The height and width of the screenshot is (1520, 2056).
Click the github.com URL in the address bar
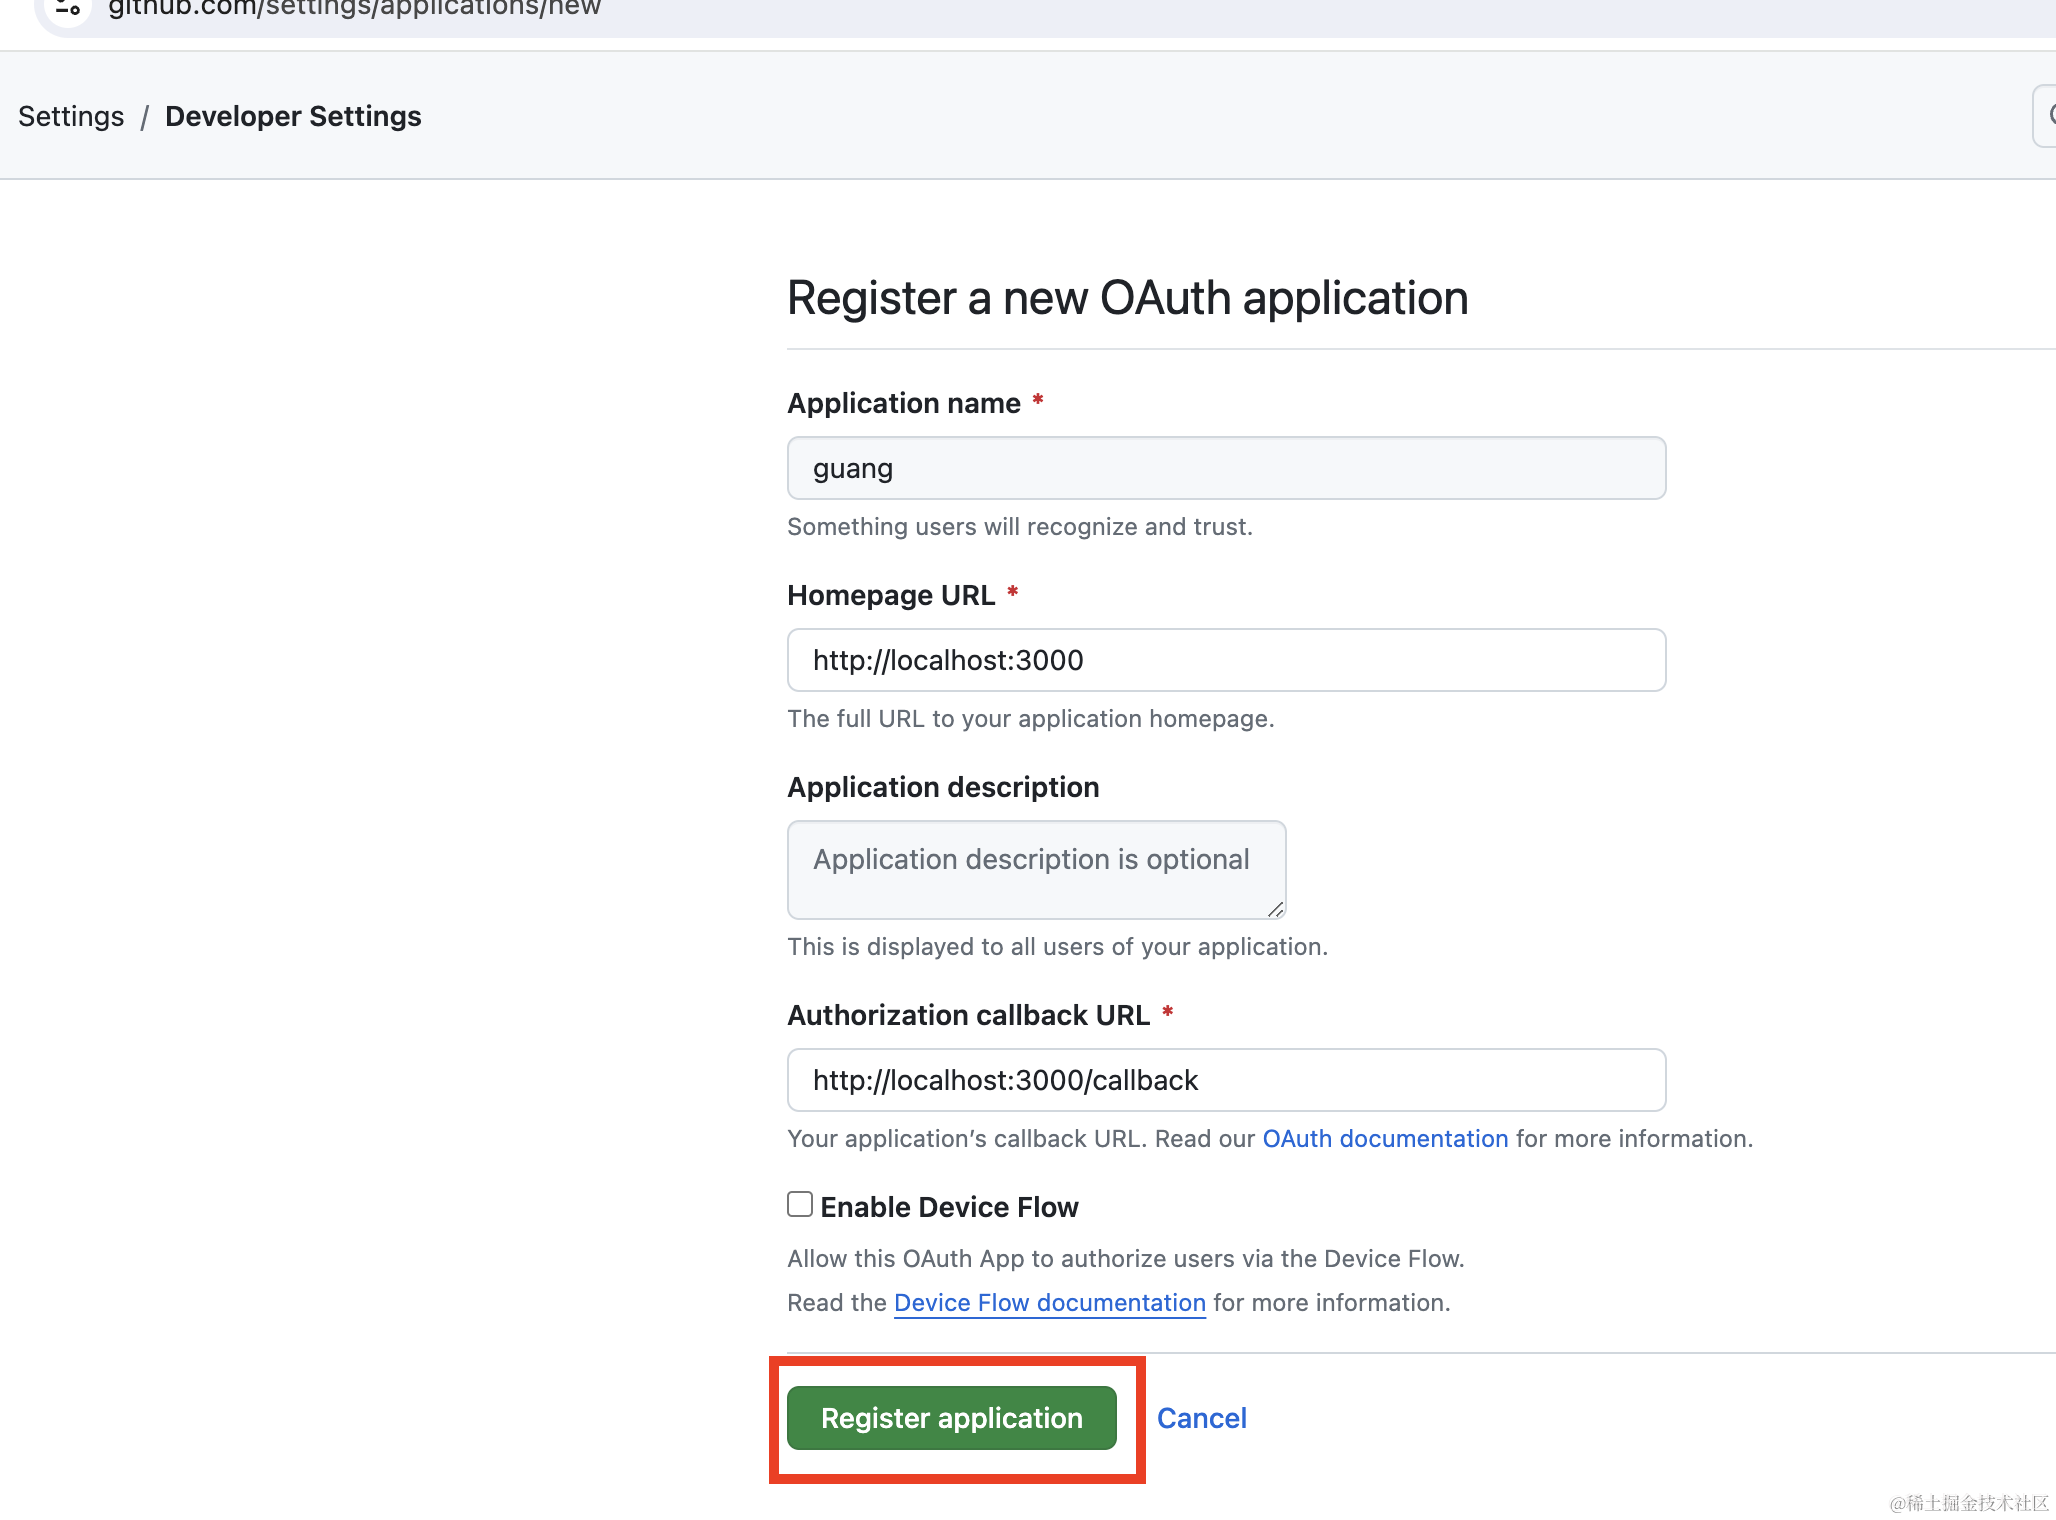[354, 8]
